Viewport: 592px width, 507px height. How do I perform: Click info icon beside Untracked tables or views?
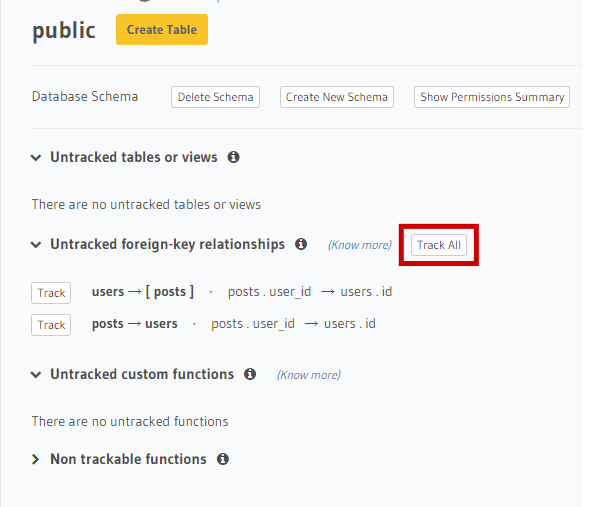233,157
